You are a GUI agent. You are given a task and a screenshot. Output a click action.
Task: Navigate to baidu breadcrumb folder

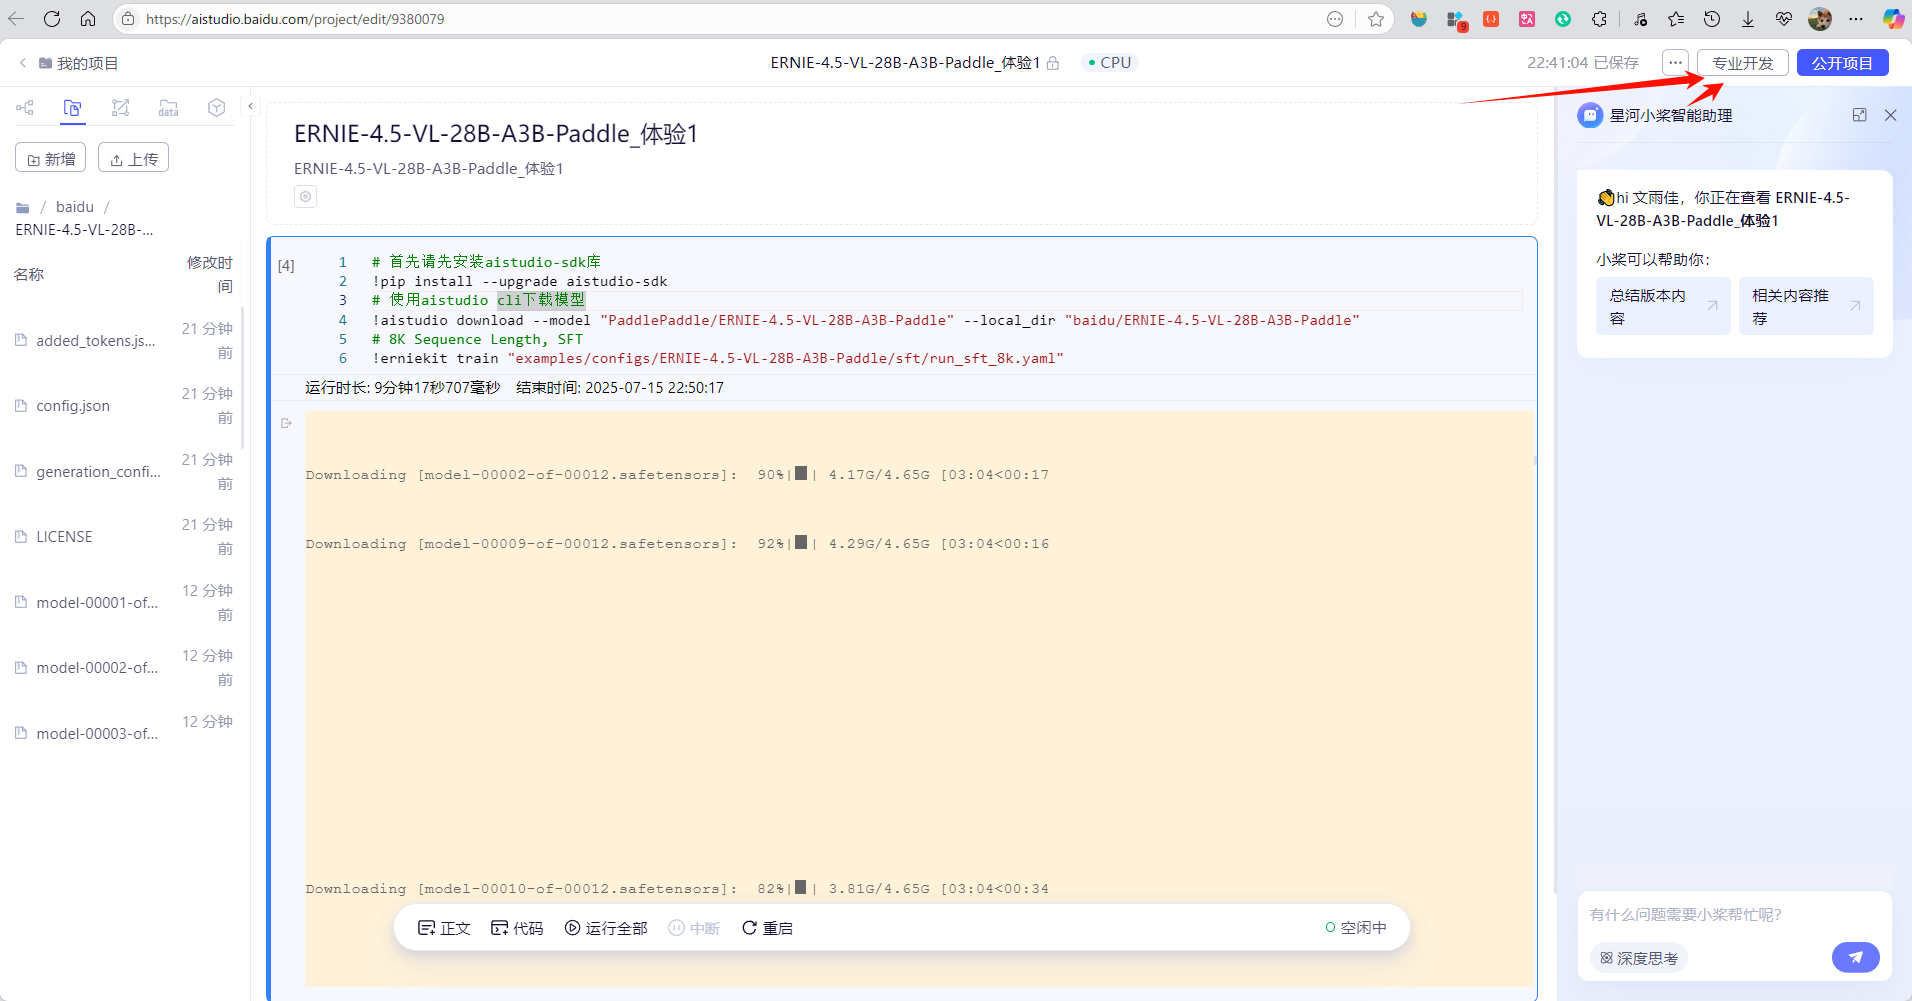click(x=75, y=207)
